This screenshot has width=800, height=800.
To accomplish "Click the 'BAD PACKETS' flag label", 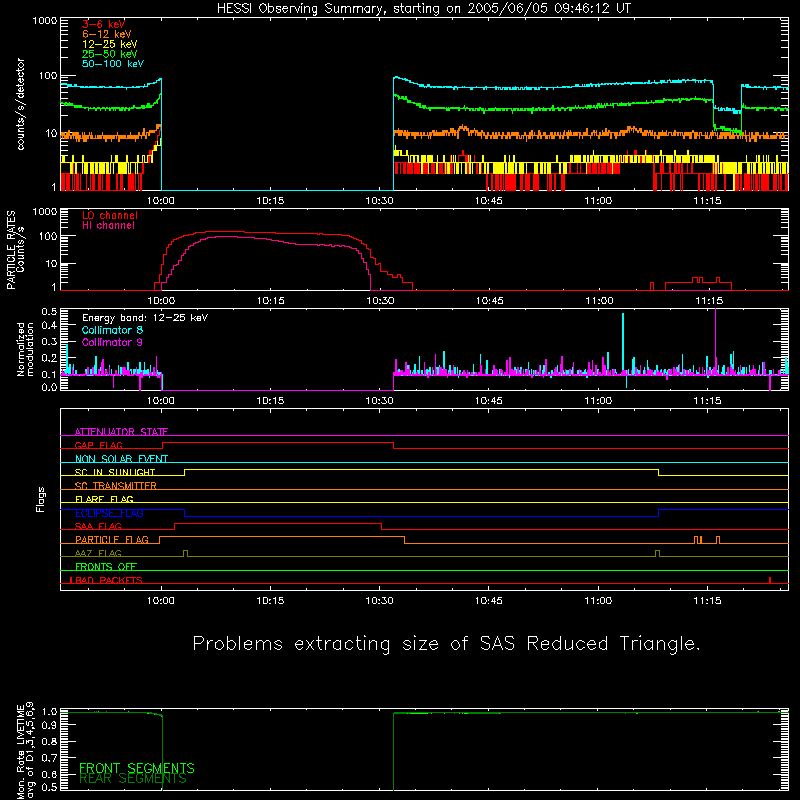I will coord(107,580).
